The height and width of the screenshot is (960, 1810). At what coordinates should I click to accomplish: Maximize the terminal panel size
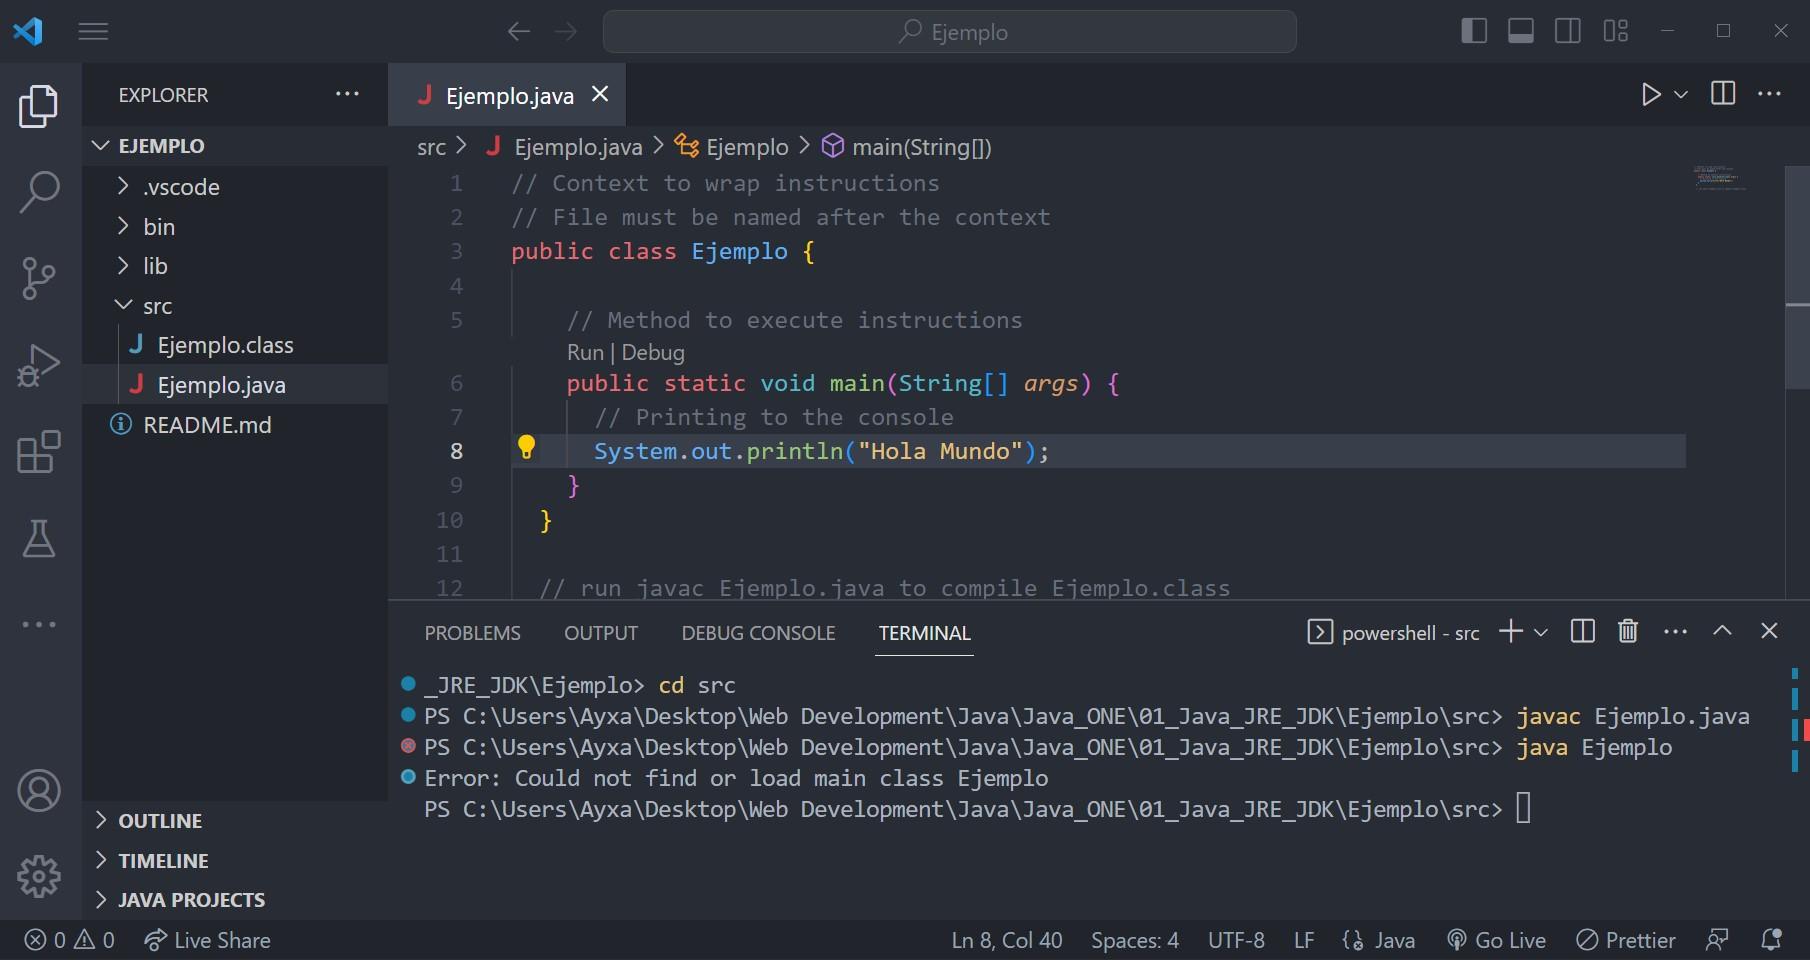click(x=1722, y=631)
